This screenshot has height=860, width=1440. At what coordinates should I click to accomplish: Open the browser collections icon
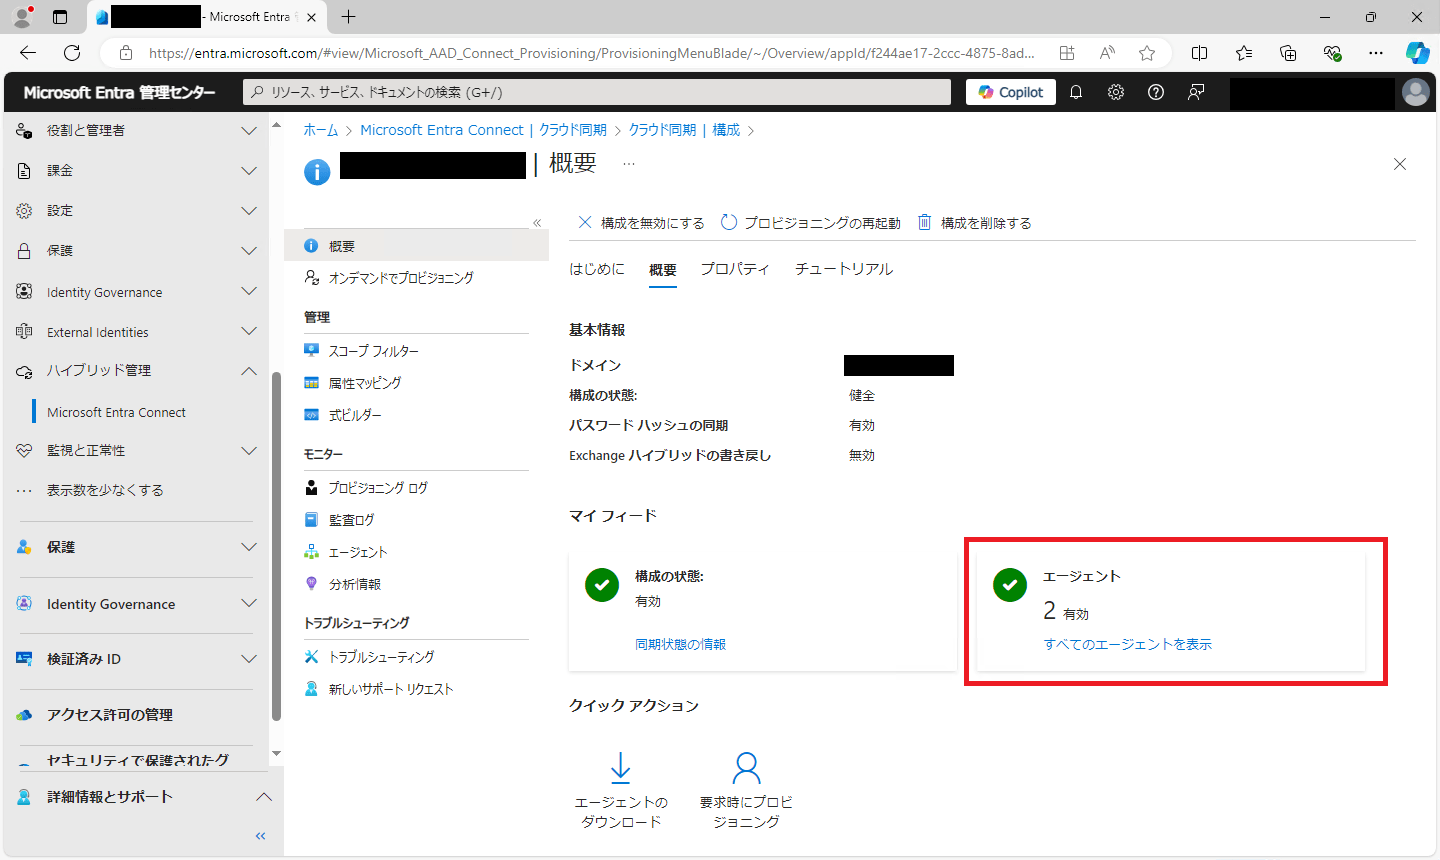click(x=1288, y=53)
